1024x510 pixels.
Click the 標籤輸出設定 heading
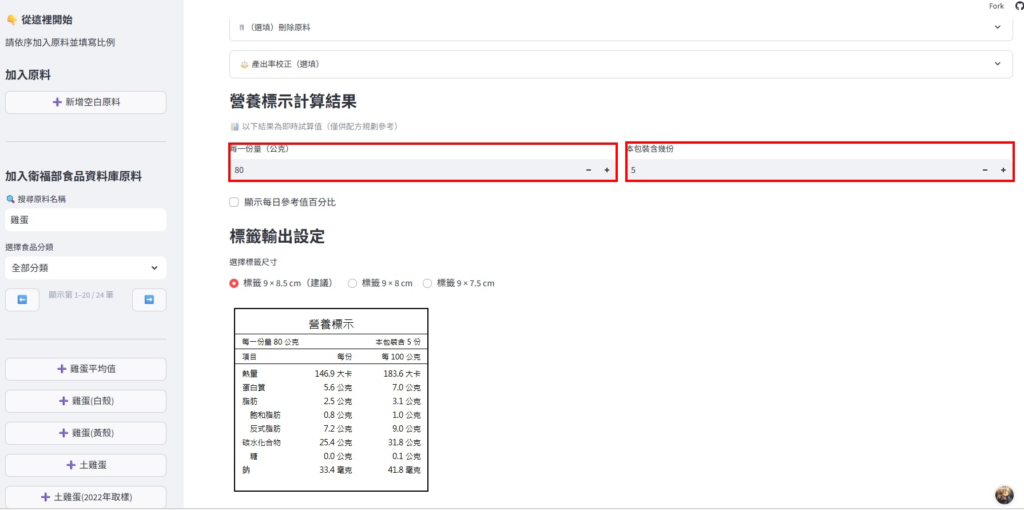pyautogui.click(x=278, y=236)
